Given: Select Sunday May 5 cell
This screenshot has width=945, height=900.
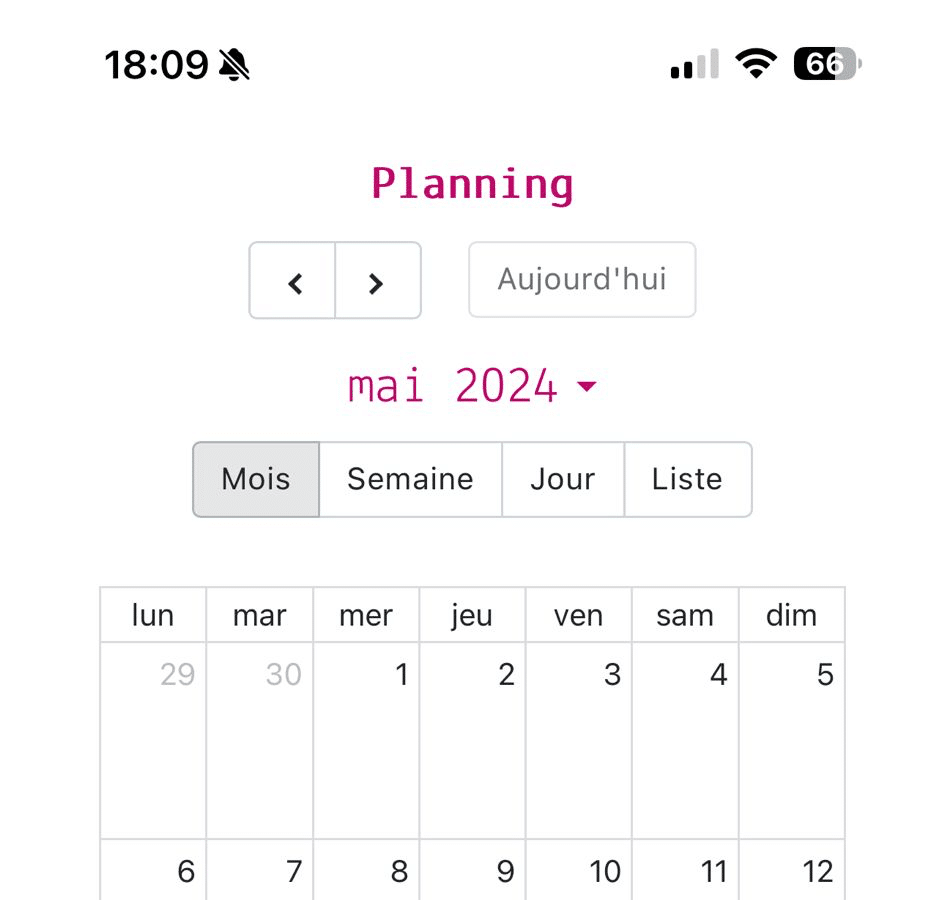Looking at the screenshot, I should [791, 738].
